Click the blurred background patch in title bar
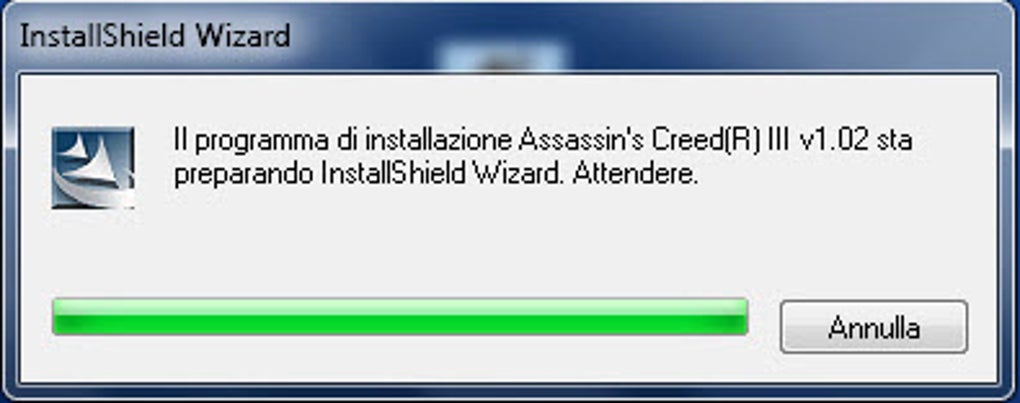Image resolution: width=1020 pixels, height=403 pixels. click(500, 57)
